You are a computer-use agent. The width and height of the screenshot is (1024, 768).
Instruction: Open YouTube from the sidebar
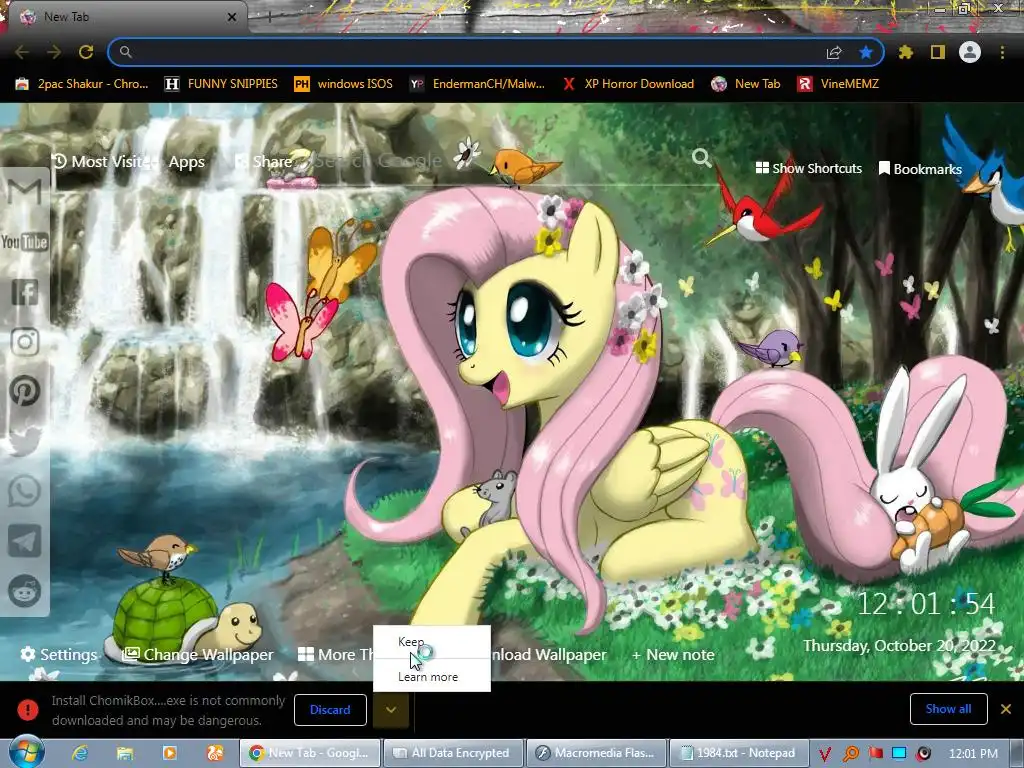coord(25,242)
